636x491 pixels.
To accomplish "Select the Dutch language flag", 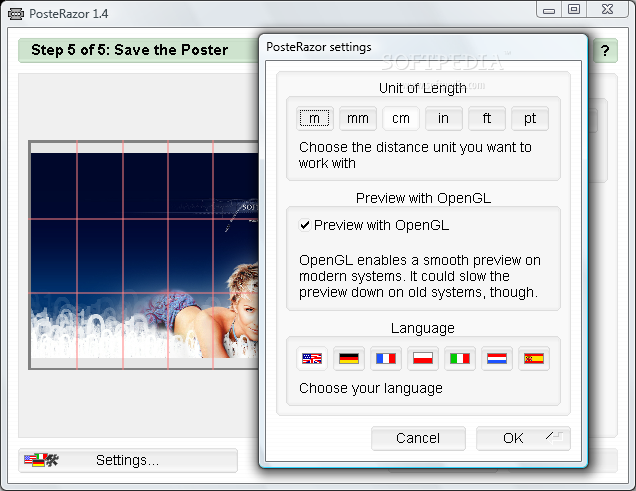I will (497, 358).
